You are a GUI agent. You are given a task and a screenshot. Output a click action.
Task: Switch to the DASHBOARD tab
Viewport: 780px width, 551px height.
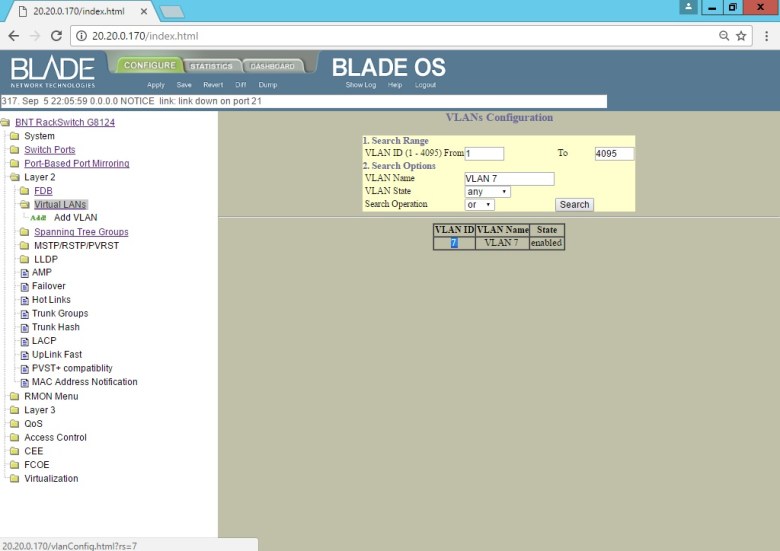click(273, 66)
